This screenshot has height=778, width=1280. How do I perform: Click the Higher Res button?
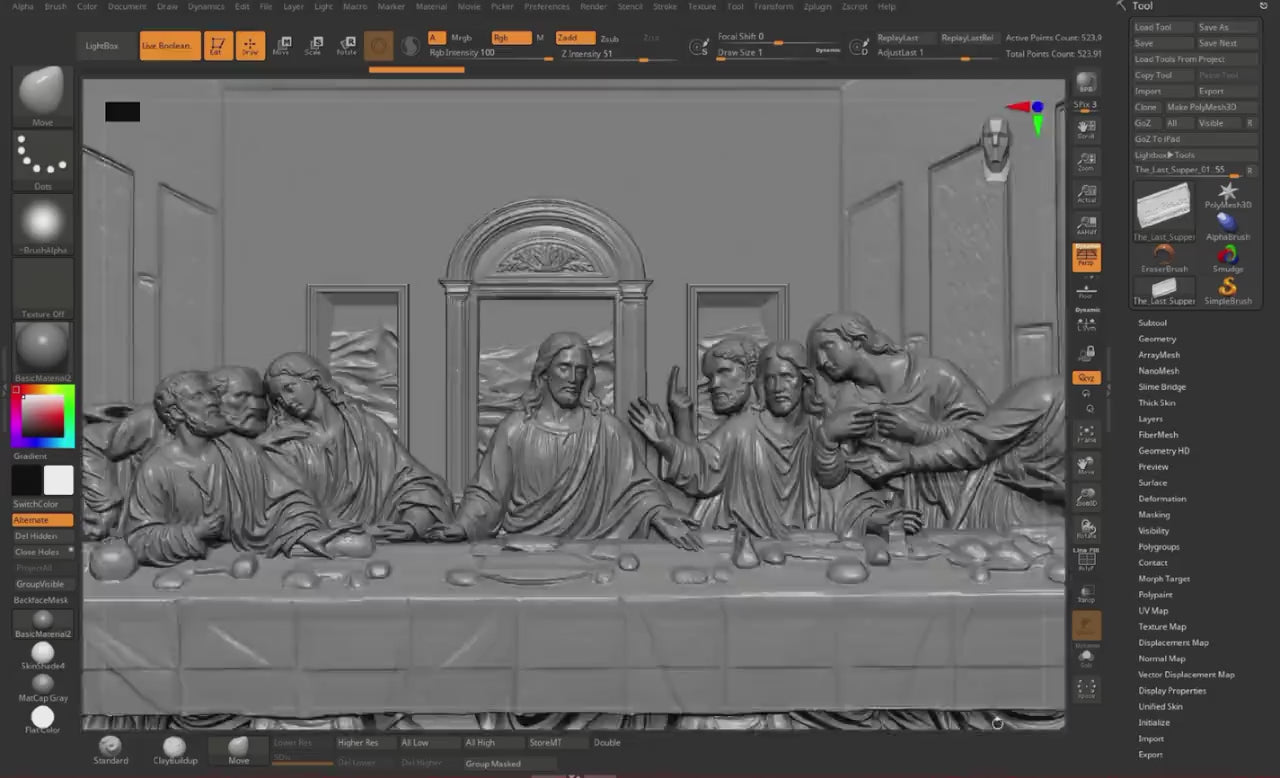364,743
